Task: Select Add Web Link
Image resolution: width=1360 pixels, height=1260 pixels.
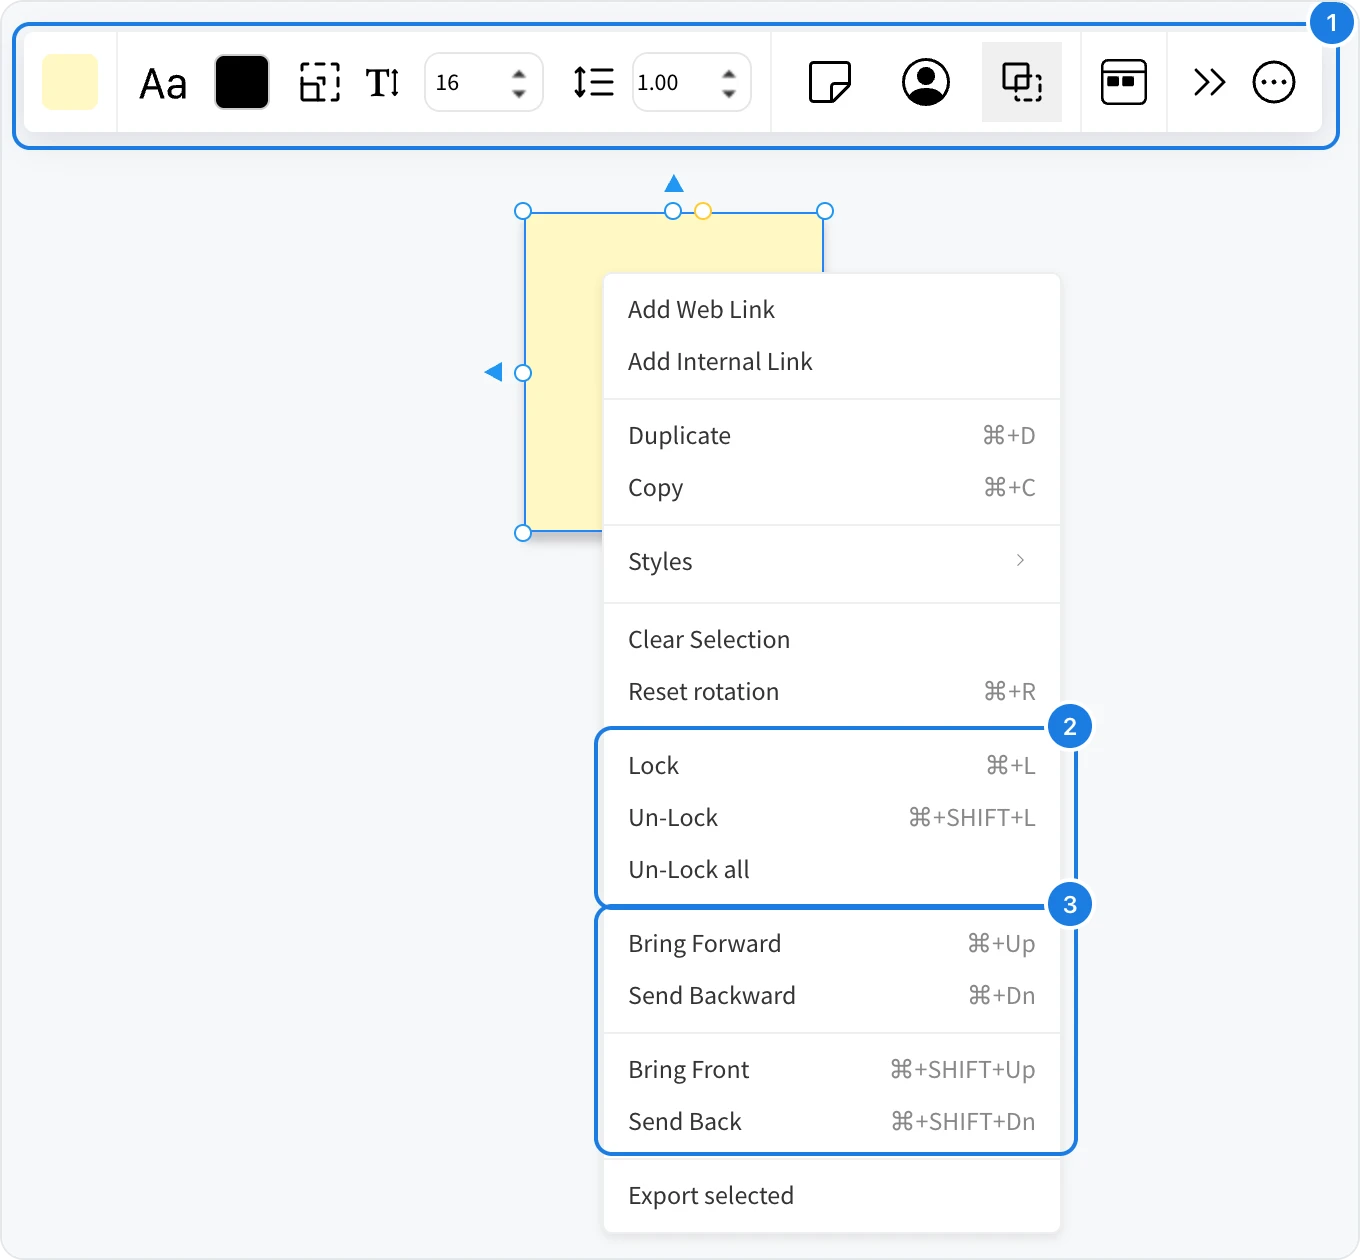Action: 832,310
